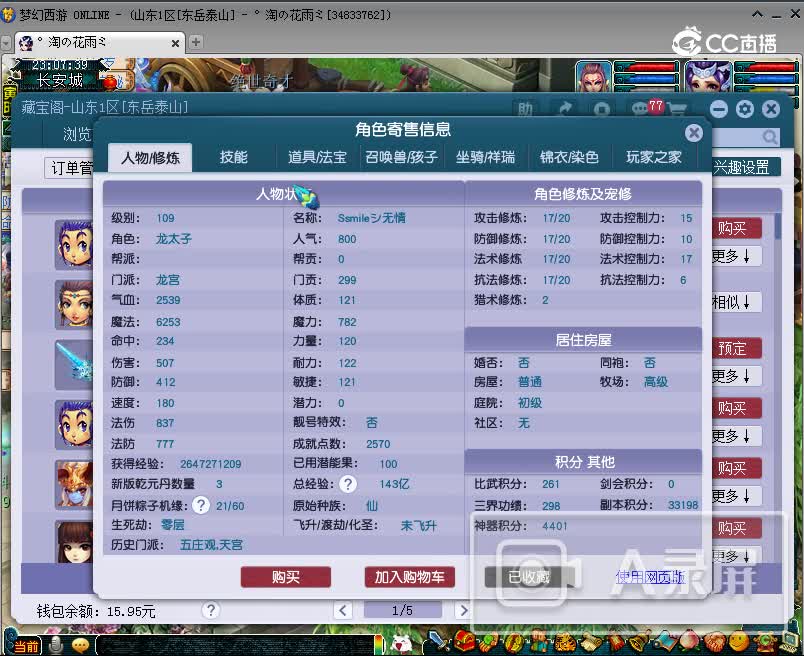The height and width of the screenshot is (656, 804).
Task: Click the character name Ssmileシ无情
Action: (371, 218)
